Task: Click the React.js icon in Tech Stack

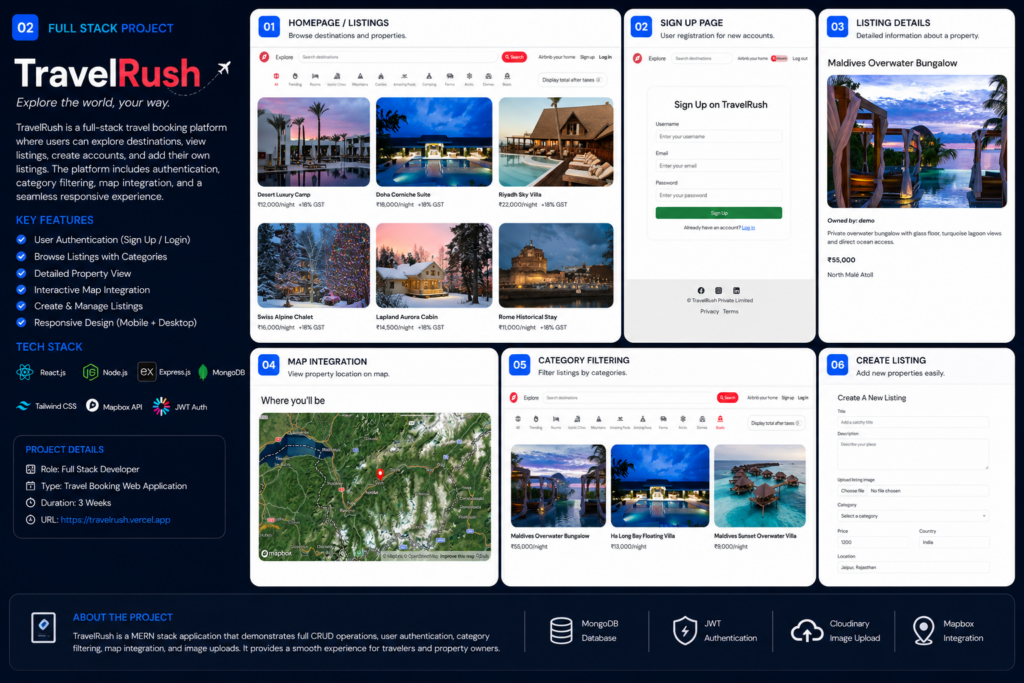Action: pyautogui.click(x=25, y=372)
